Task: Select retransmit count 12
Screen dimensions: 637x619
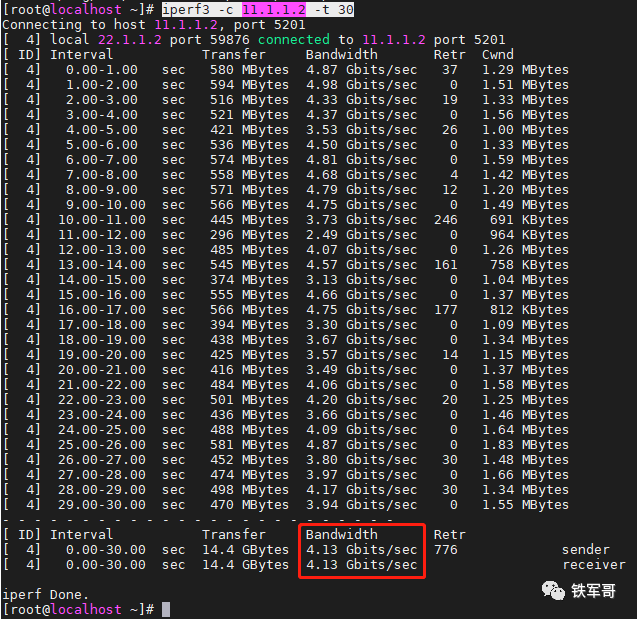Action: tap(450, 190)
